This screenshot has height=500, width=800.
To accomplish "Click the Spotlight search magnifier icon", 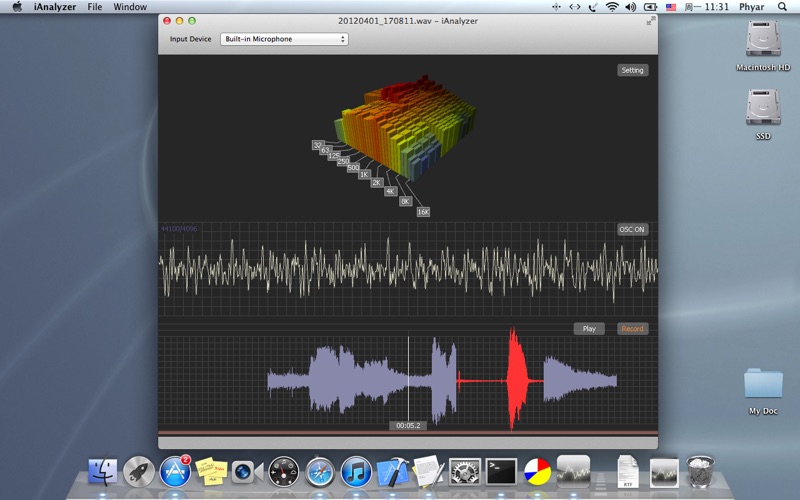I will (783, 7).
